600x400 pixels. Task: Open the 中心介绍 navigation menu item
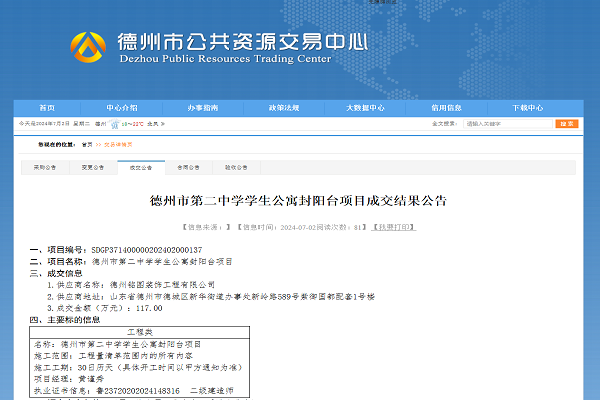(x=122, y=108)
